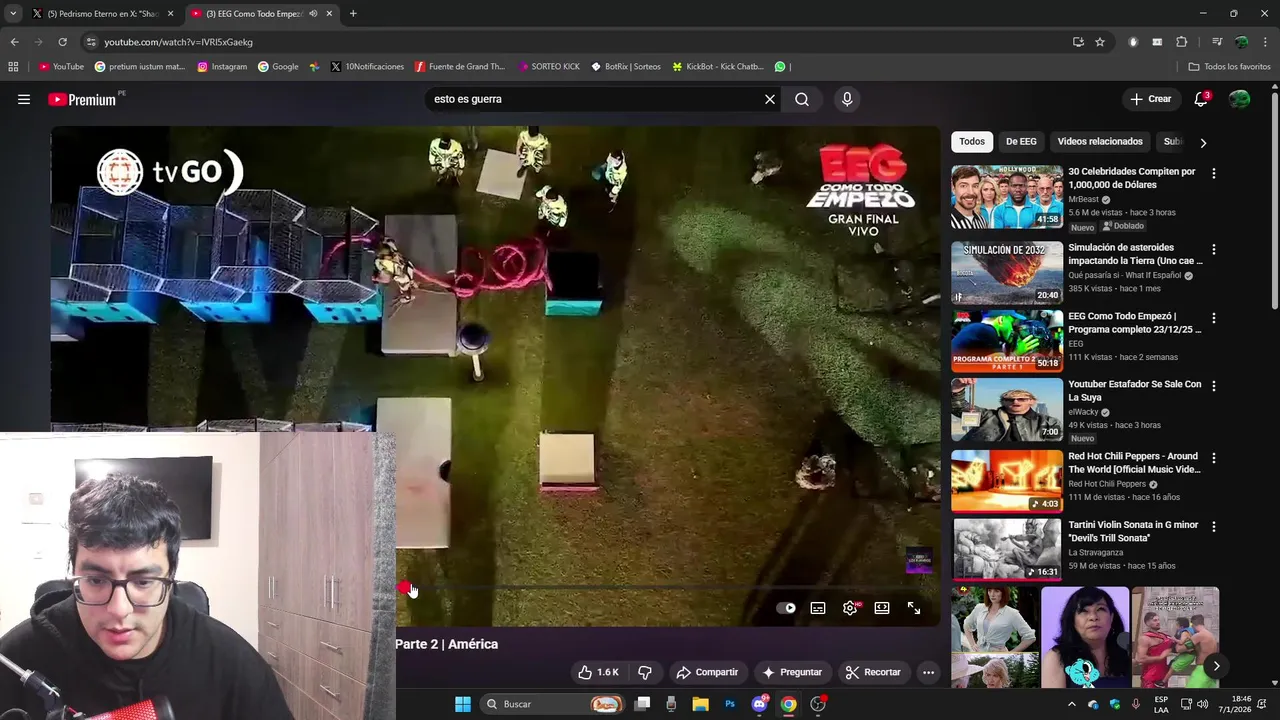Toggle autoplay switch in the player
The height and width of the screenshot is (720, 1280).
786,608
